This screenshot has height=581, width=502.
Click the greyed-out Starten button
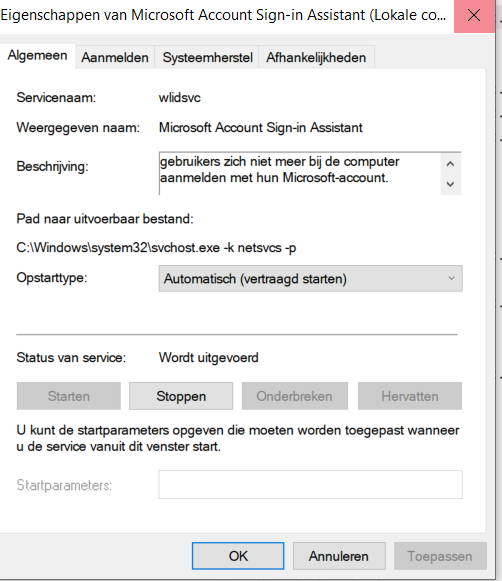tap(69, 396)
